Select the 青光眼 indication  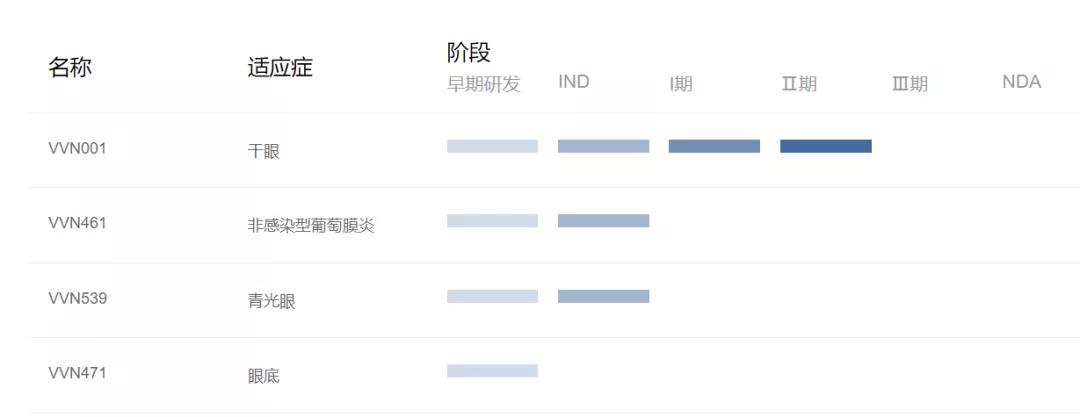click(272, 301)
